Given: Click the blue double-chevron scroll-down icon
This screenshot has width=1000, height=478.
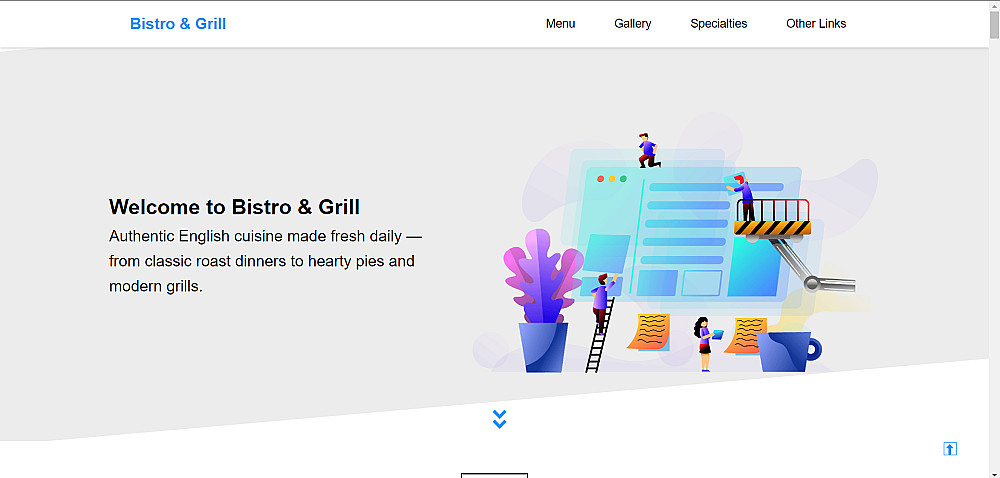Looking at the screenshot, I should pos(499,419).
